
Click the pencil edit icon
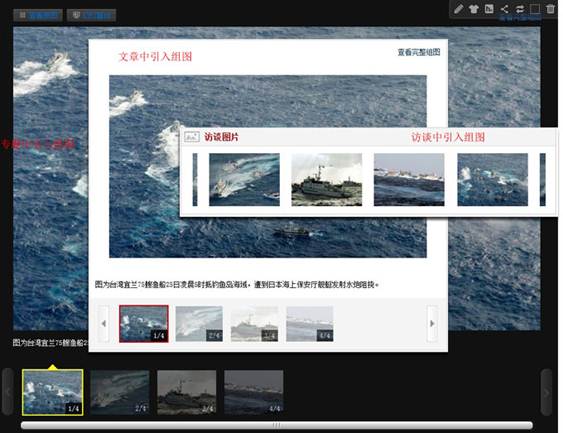click(x=458, y=9)
